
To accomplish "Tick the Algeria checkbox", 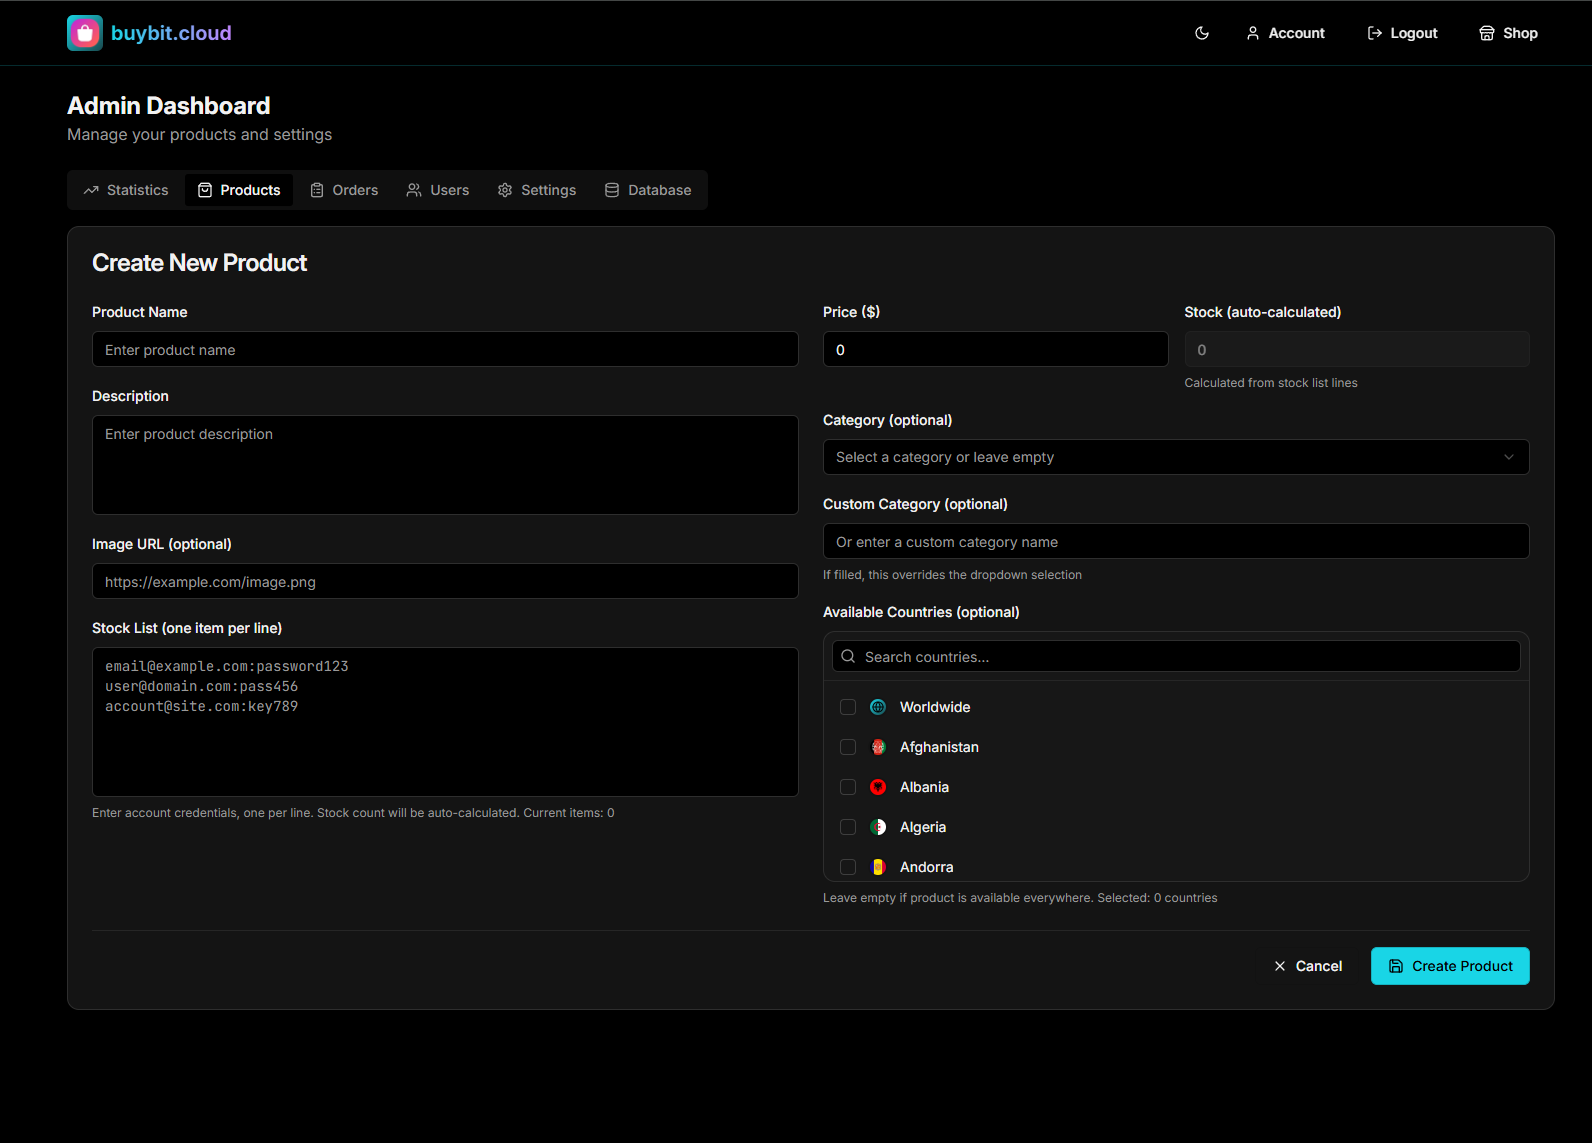I will pos(848,827).
